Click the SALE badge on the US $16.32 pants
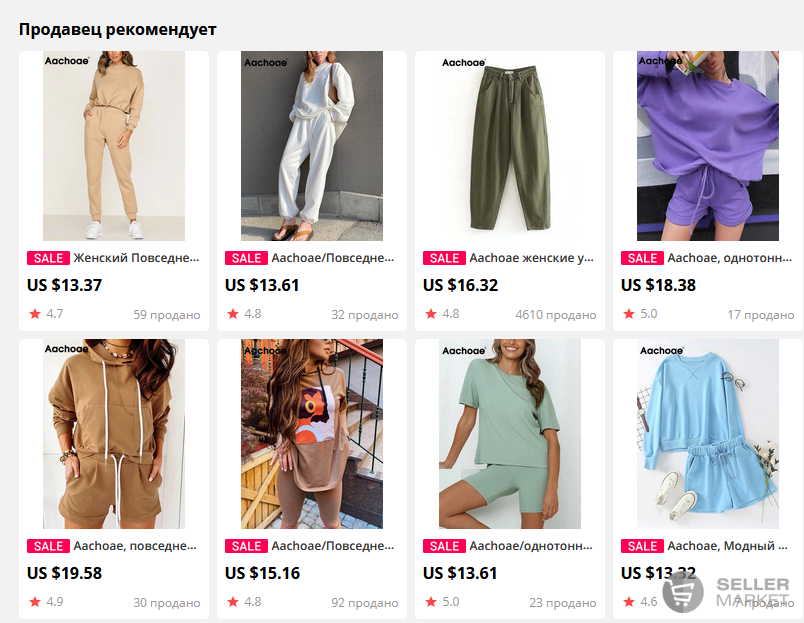 pos(444,258)
